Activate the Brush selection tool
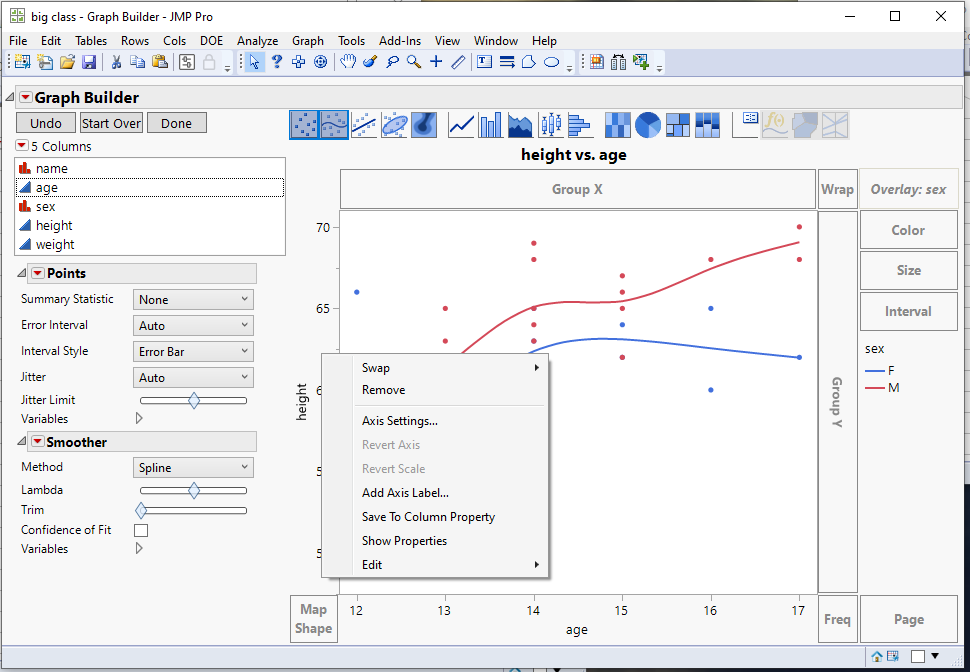The image size is (970, 672). [368, 61]
